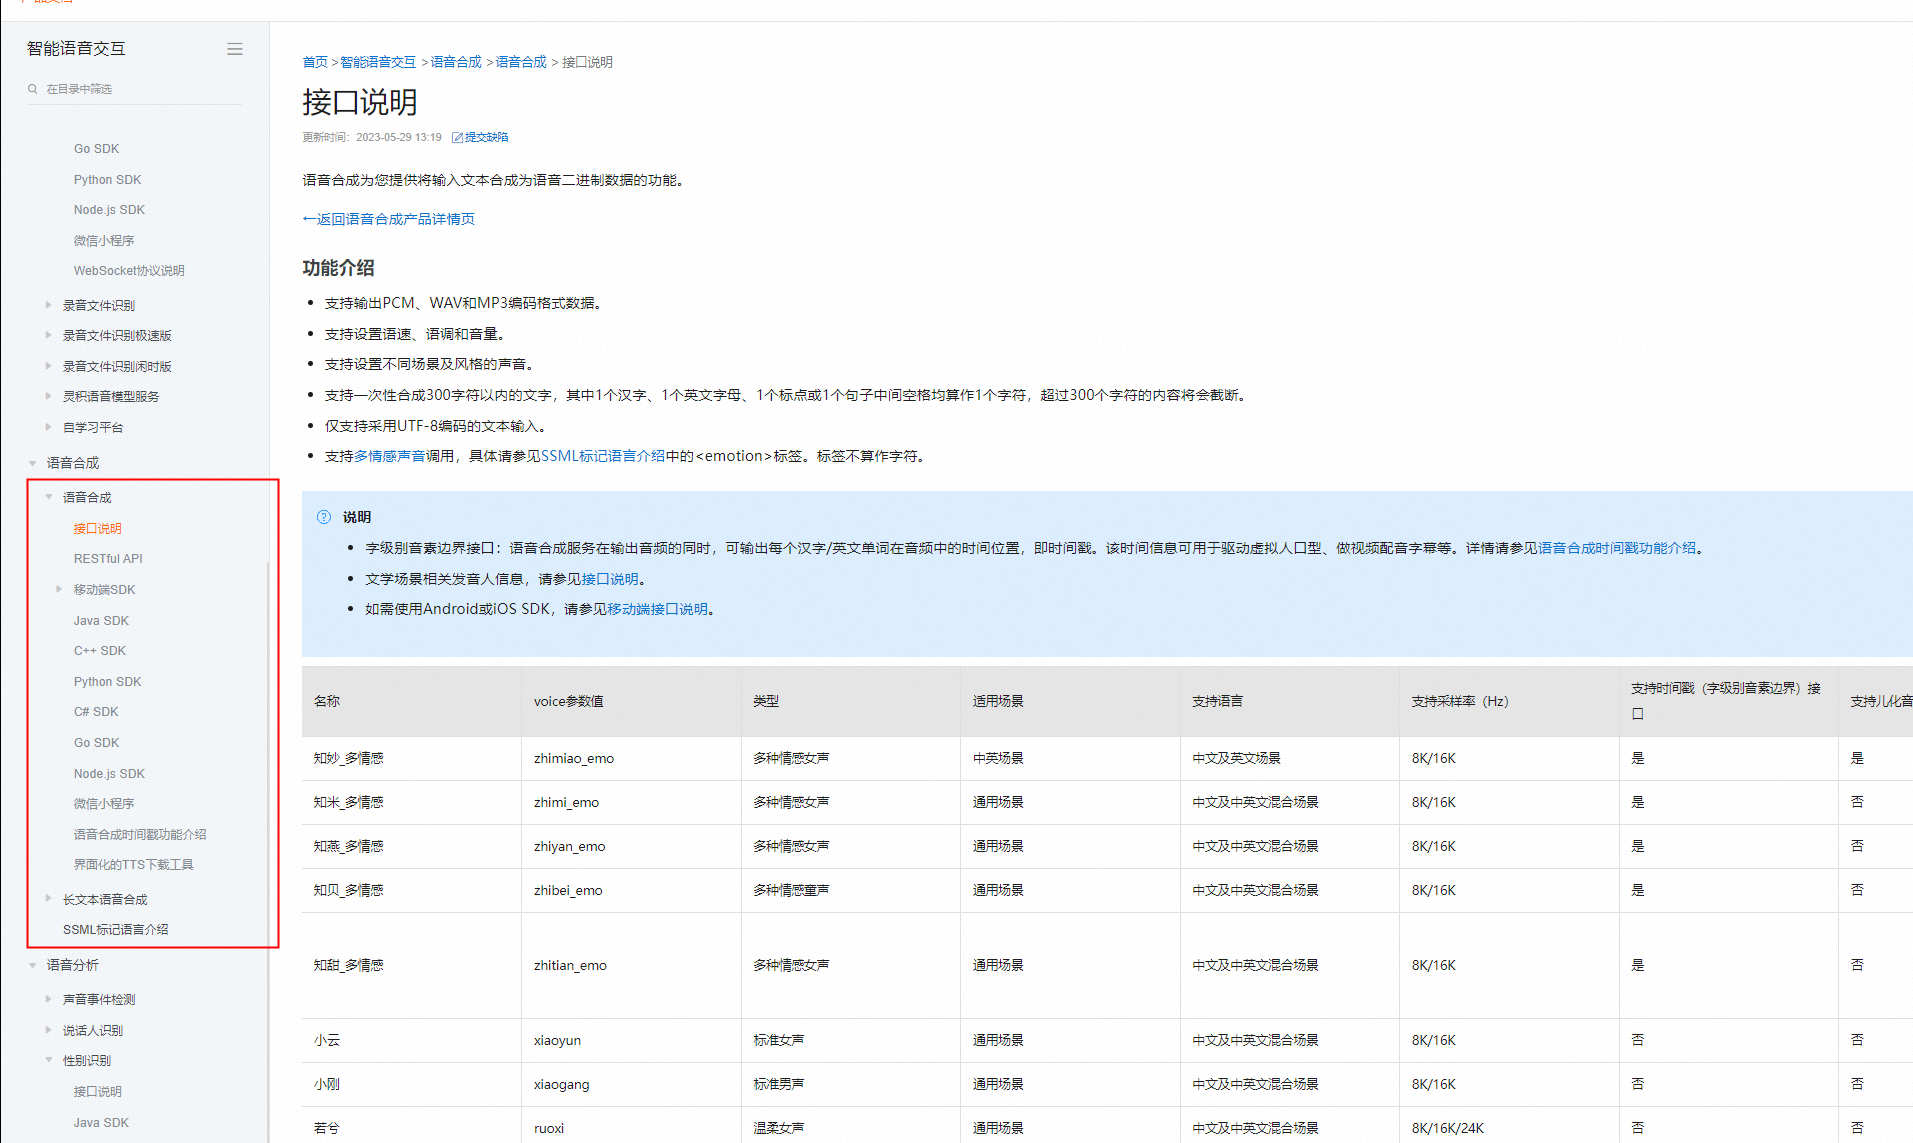Expand the 录音文件识别闲时版 tree node
Image resolution: width=1913 pixels, height=1143 pixels.
click(48, 366)
